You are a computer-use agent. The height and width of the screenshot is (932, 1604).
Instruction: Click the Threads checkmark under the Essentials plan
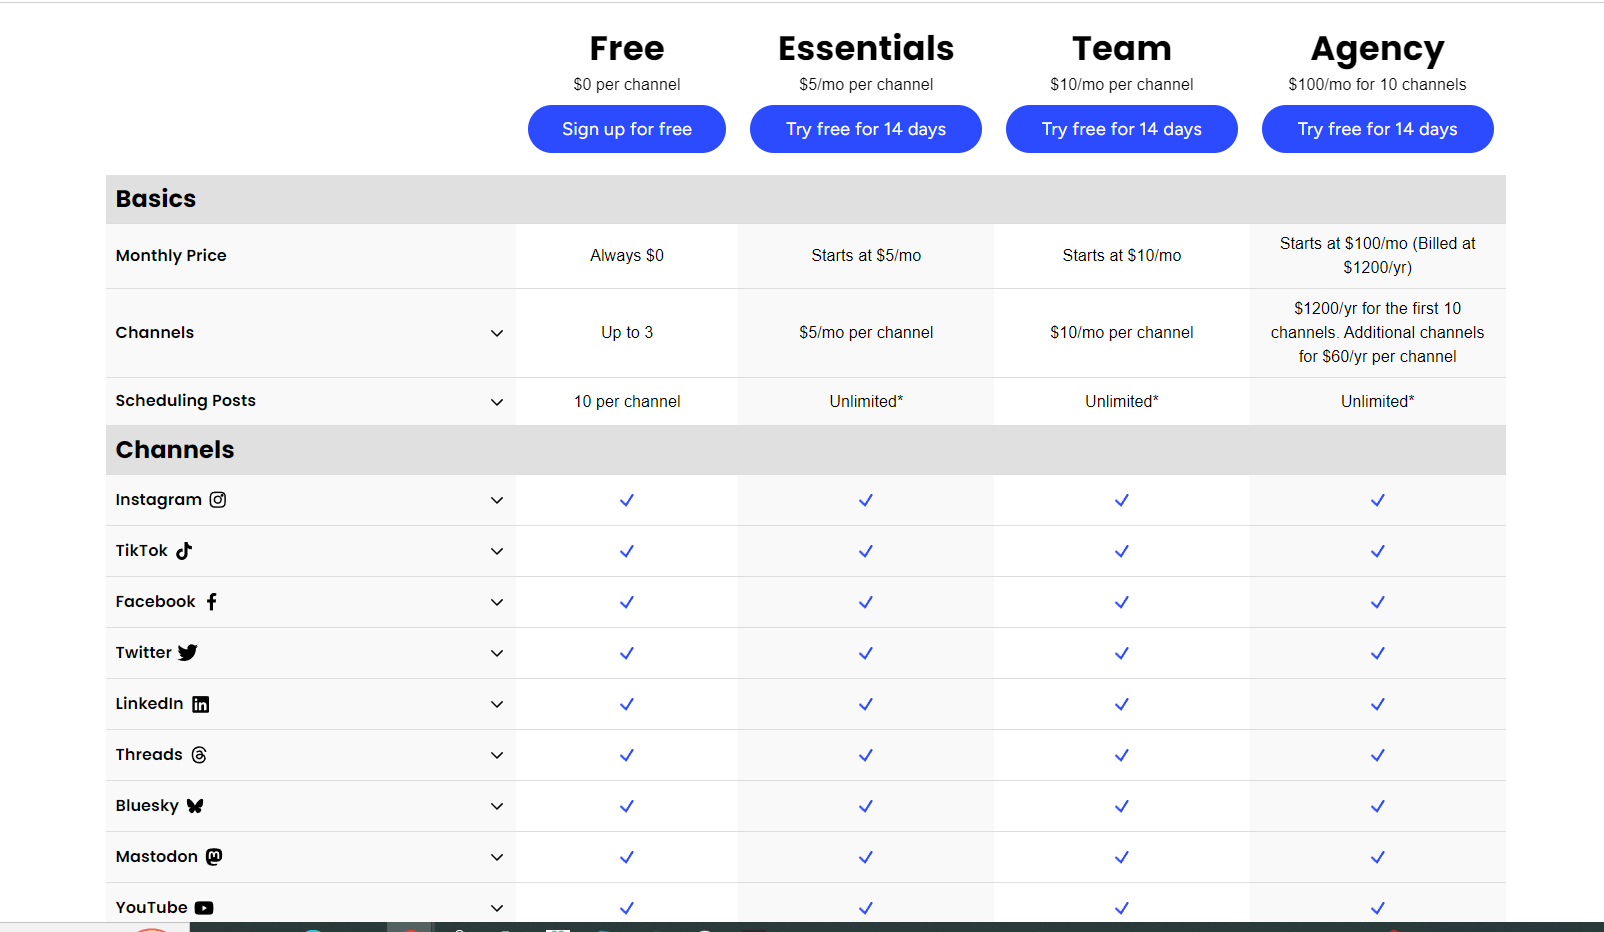tap(866, 755)
